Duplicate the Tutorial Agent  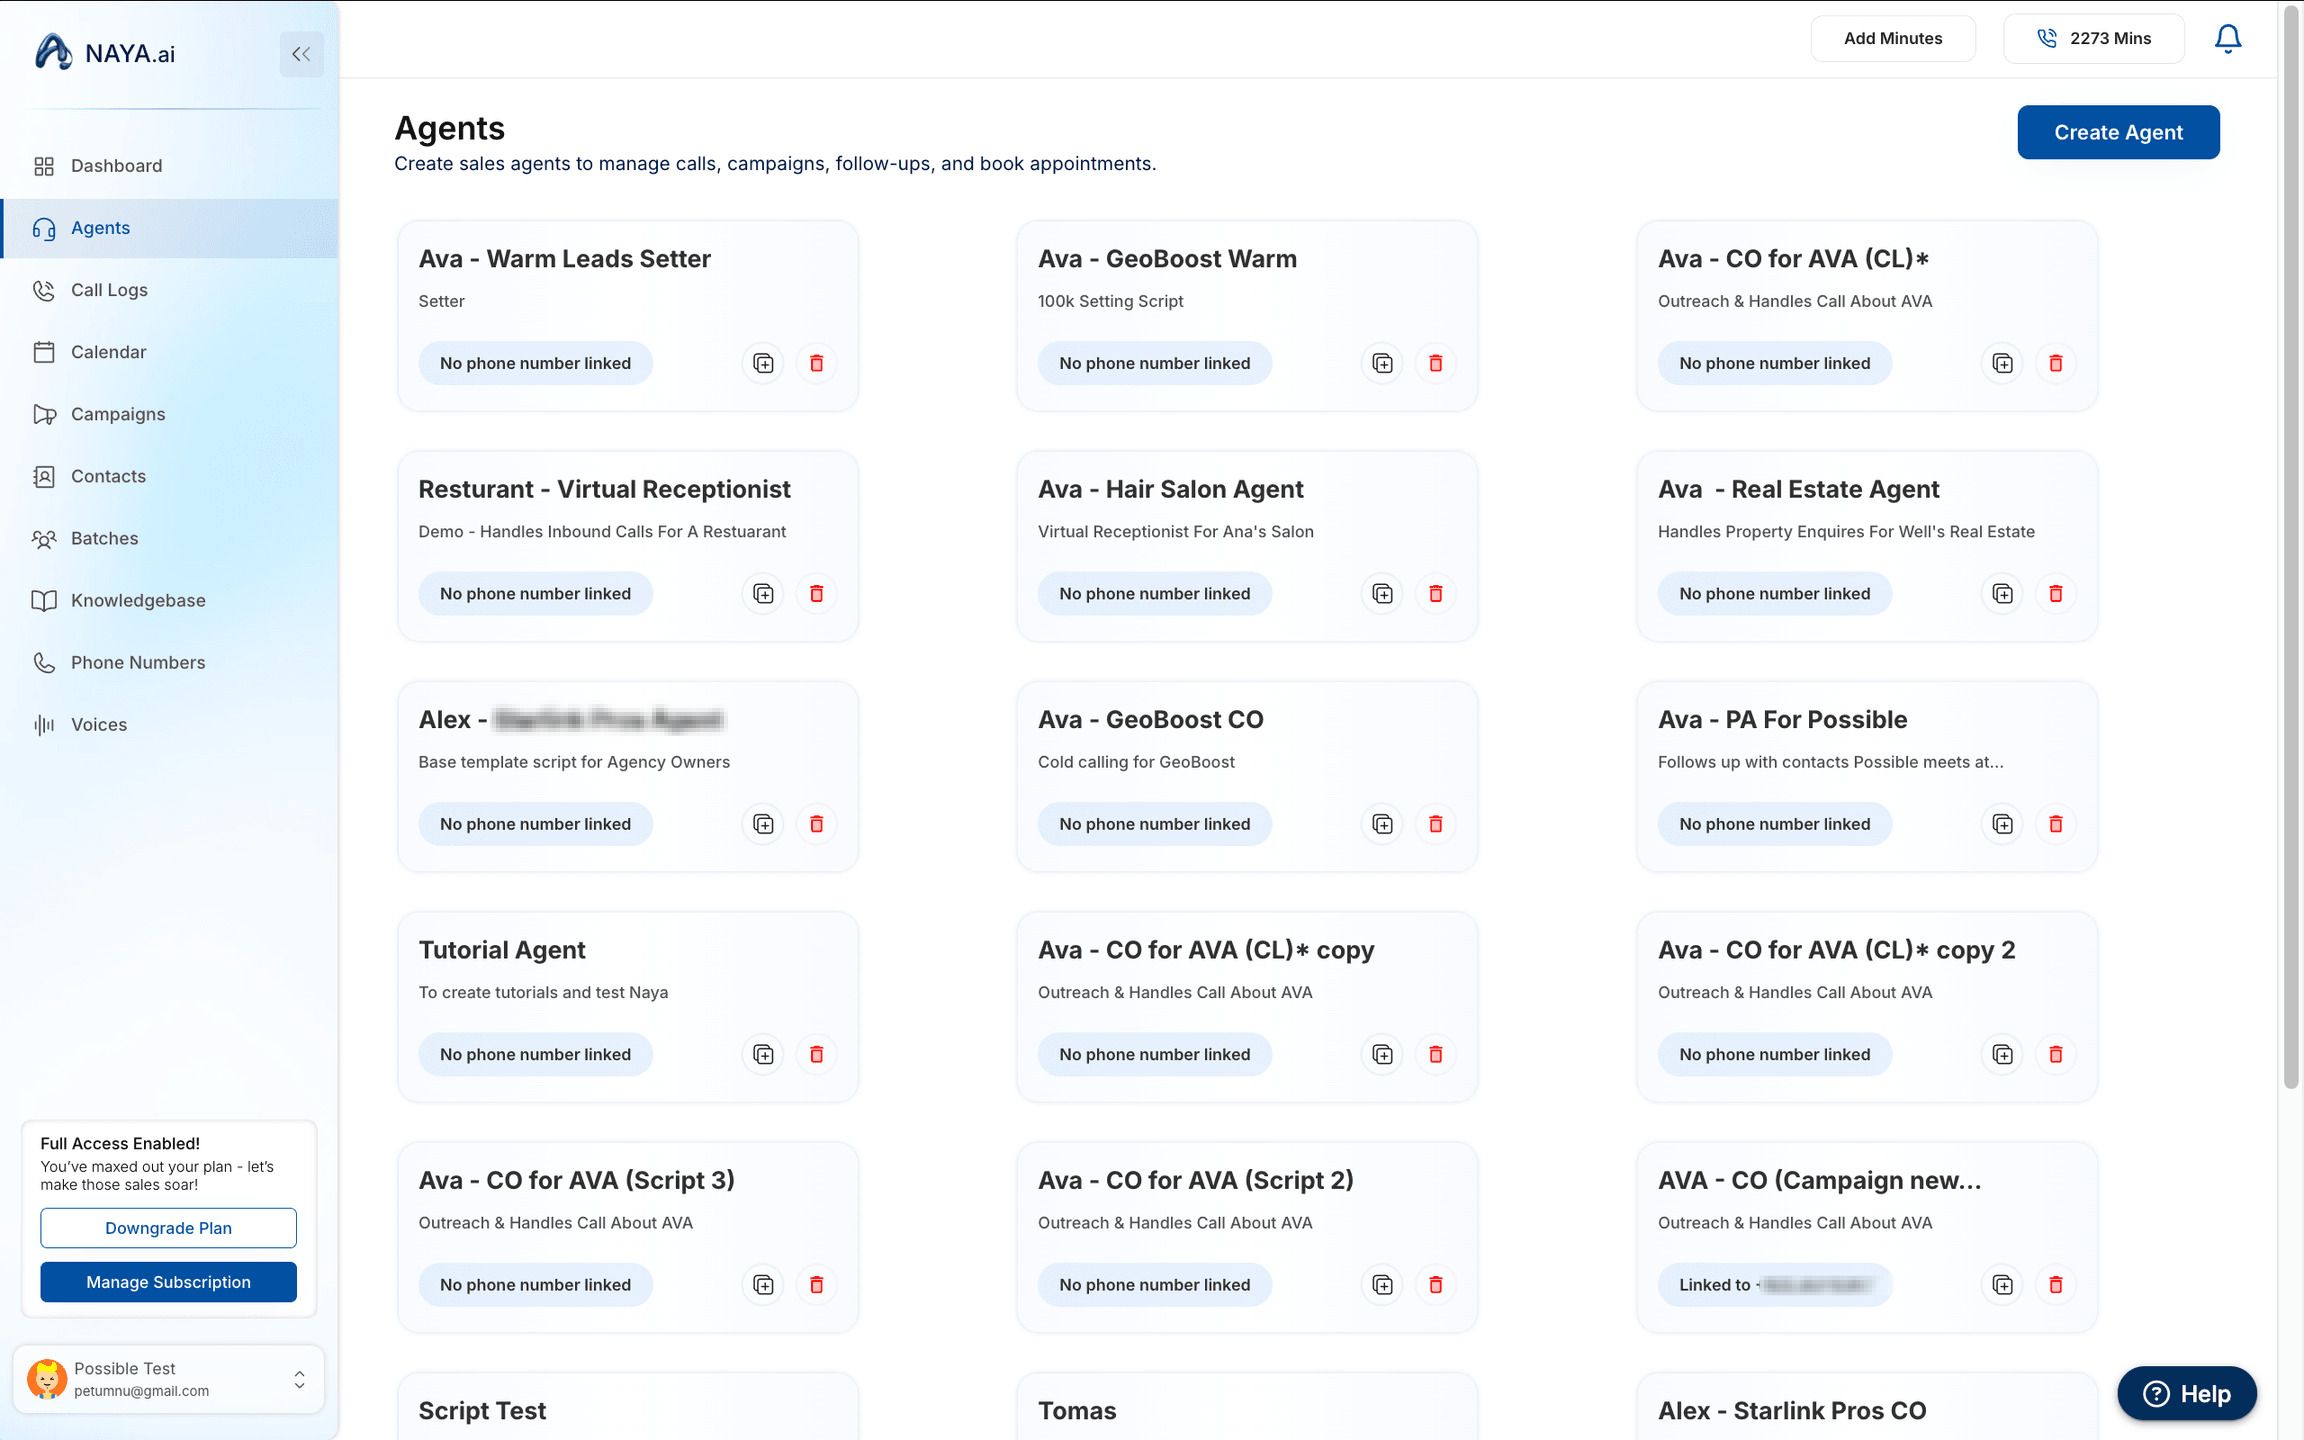pyautogui.click(x=763, y=1054)
